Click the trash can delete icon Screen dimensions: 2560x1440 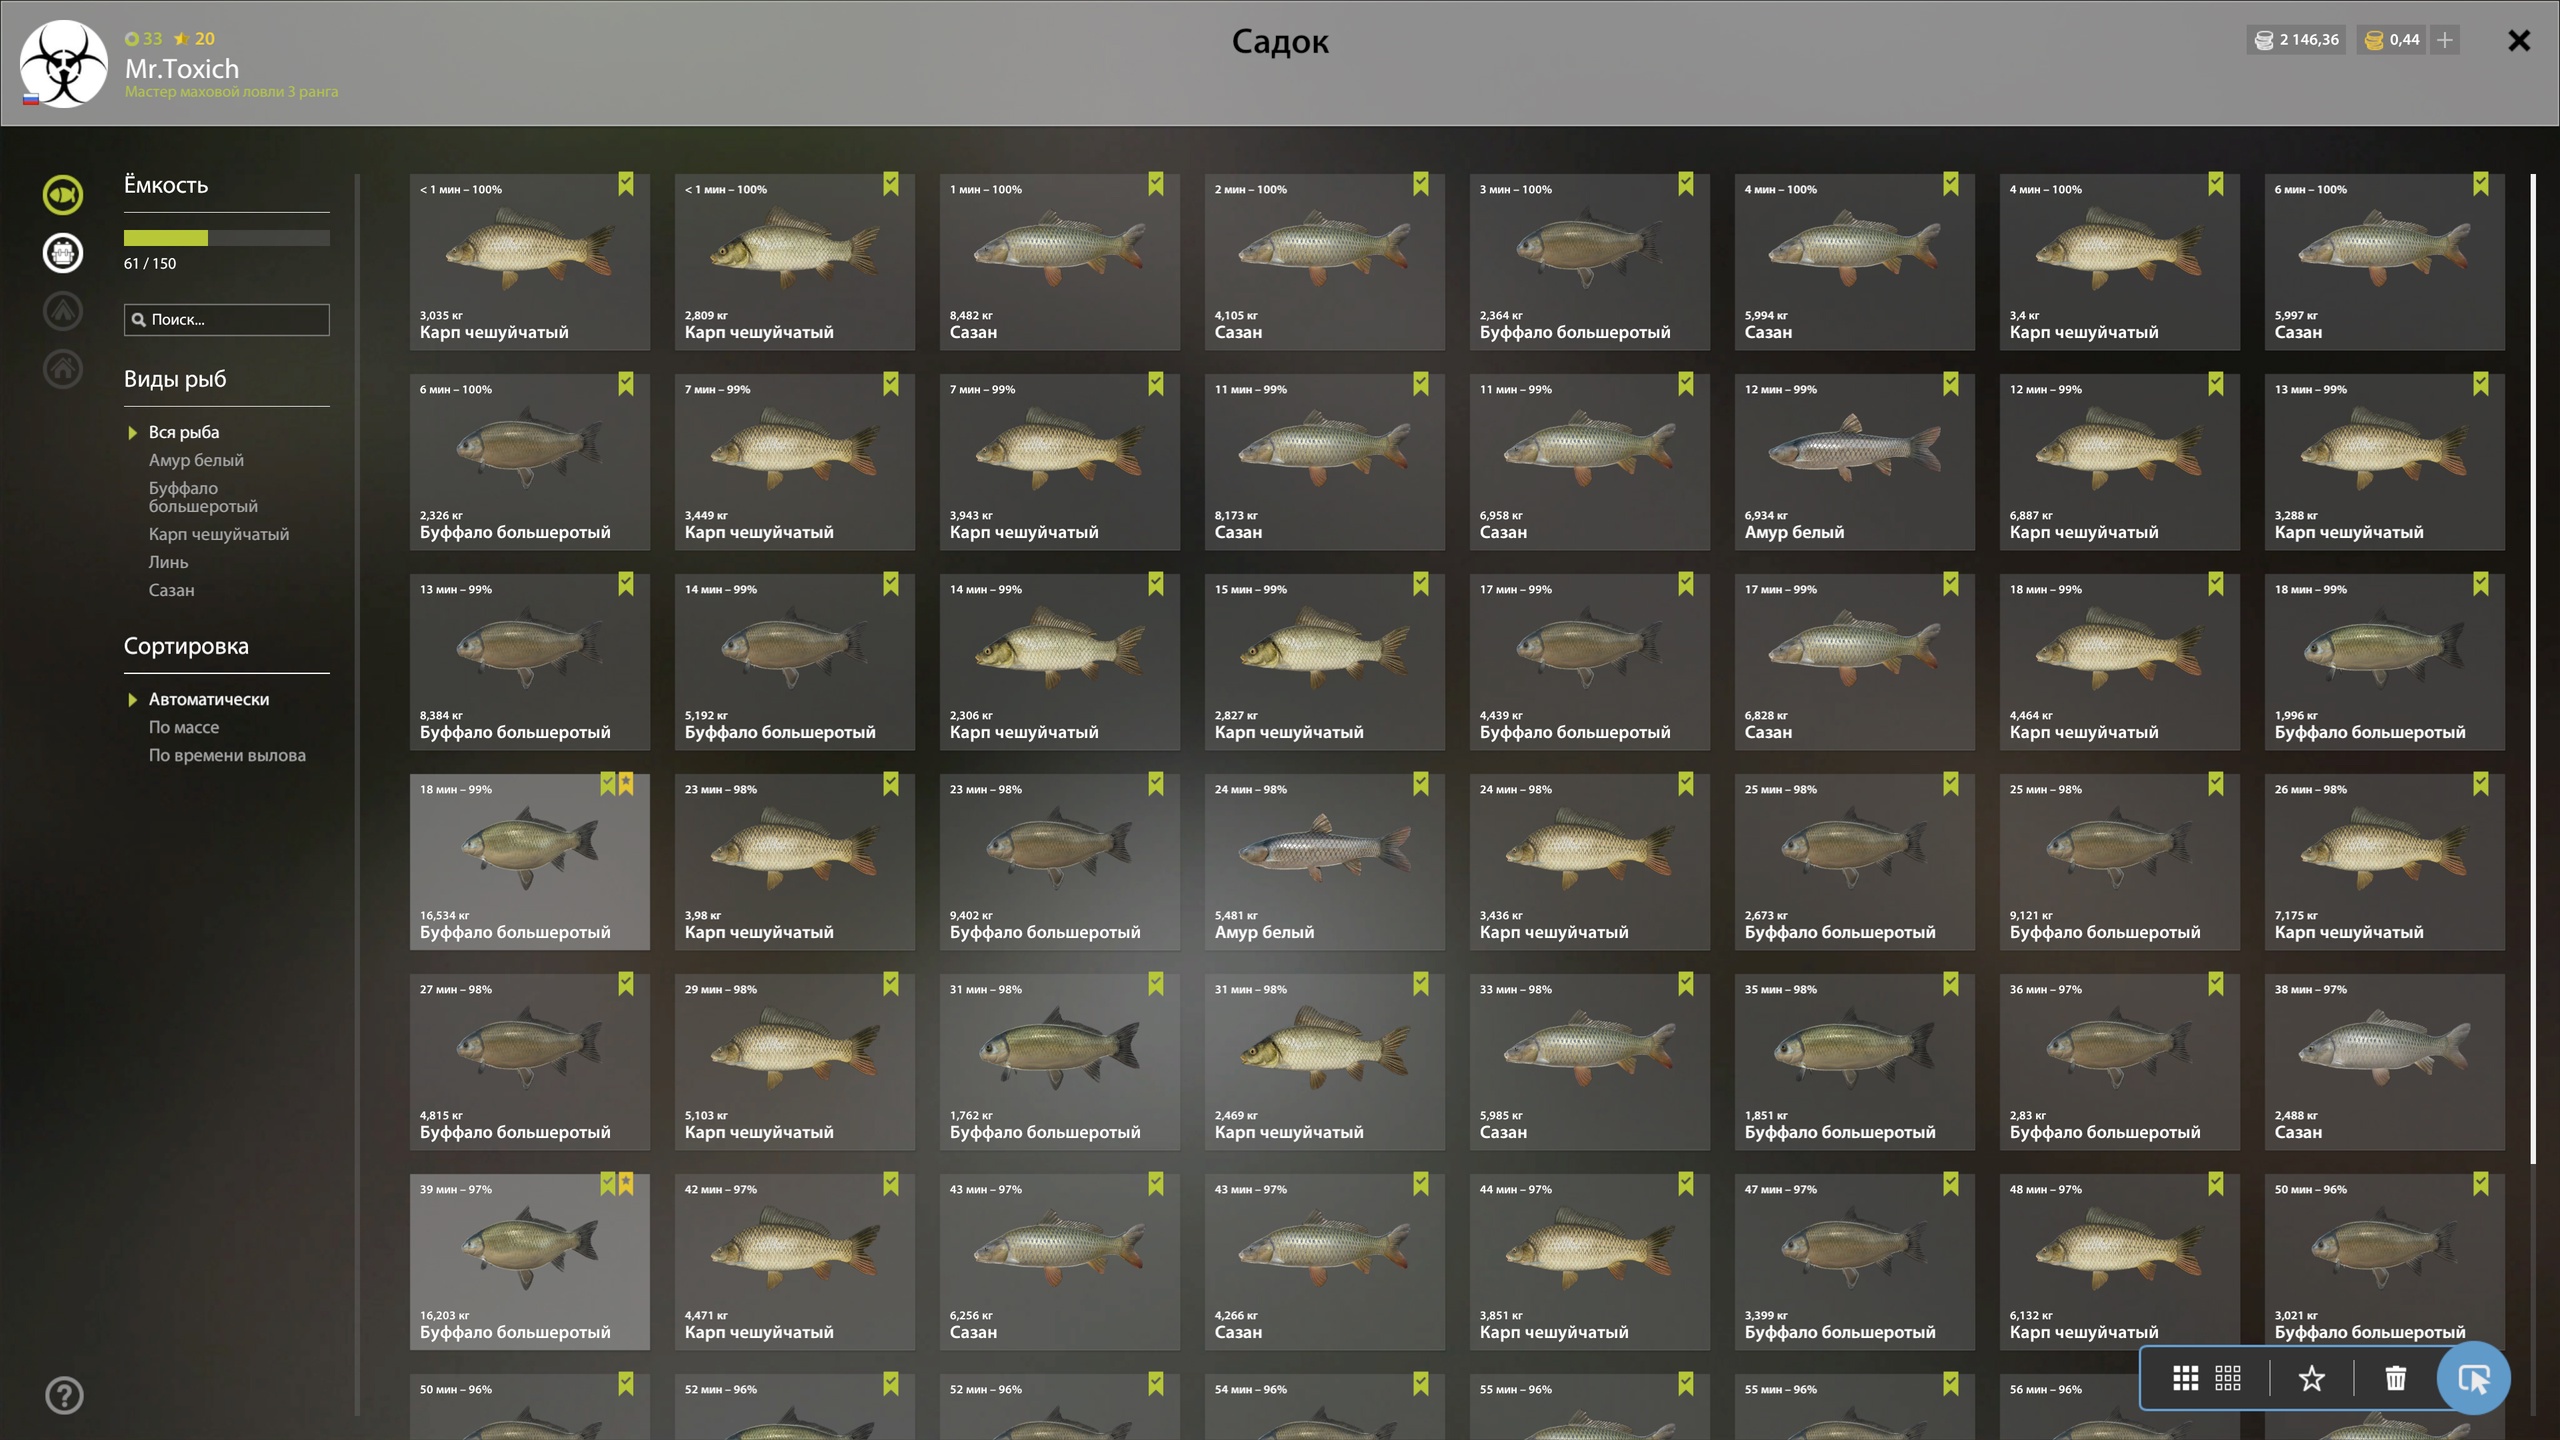click(x=2395, y=1378)
